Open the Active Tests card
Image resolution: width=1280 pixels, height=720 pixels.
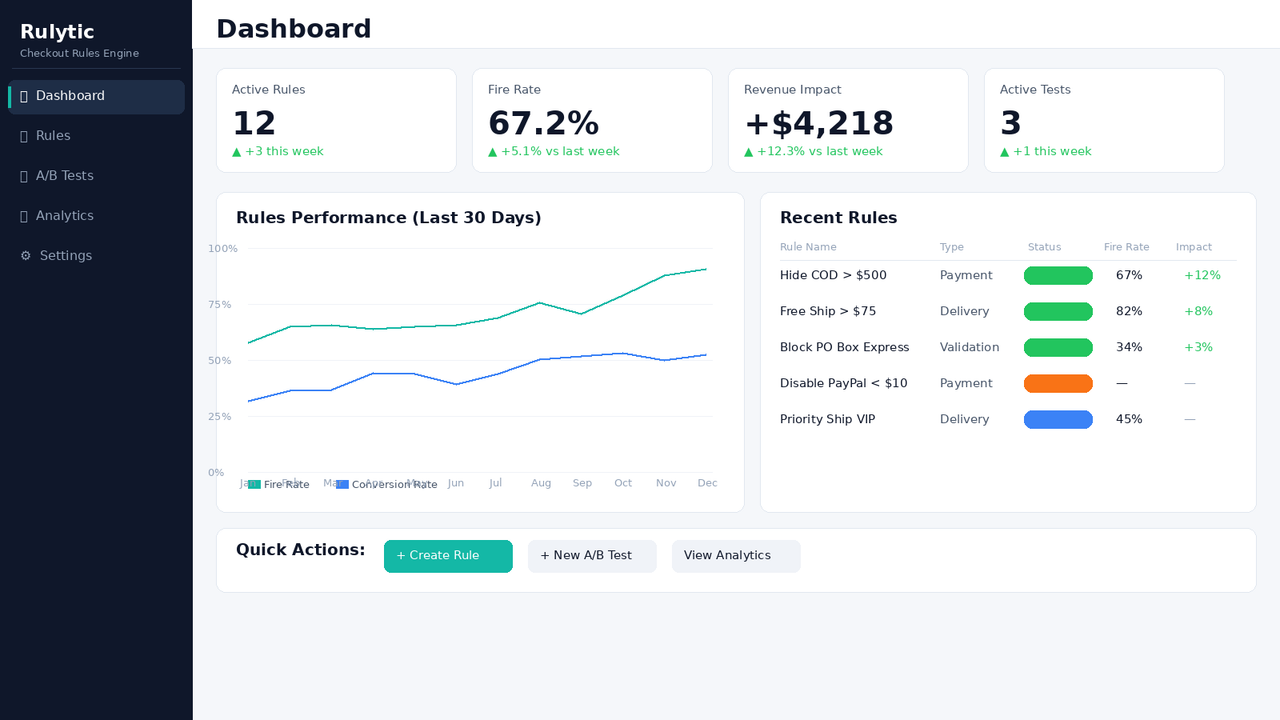pos(1104,120)
